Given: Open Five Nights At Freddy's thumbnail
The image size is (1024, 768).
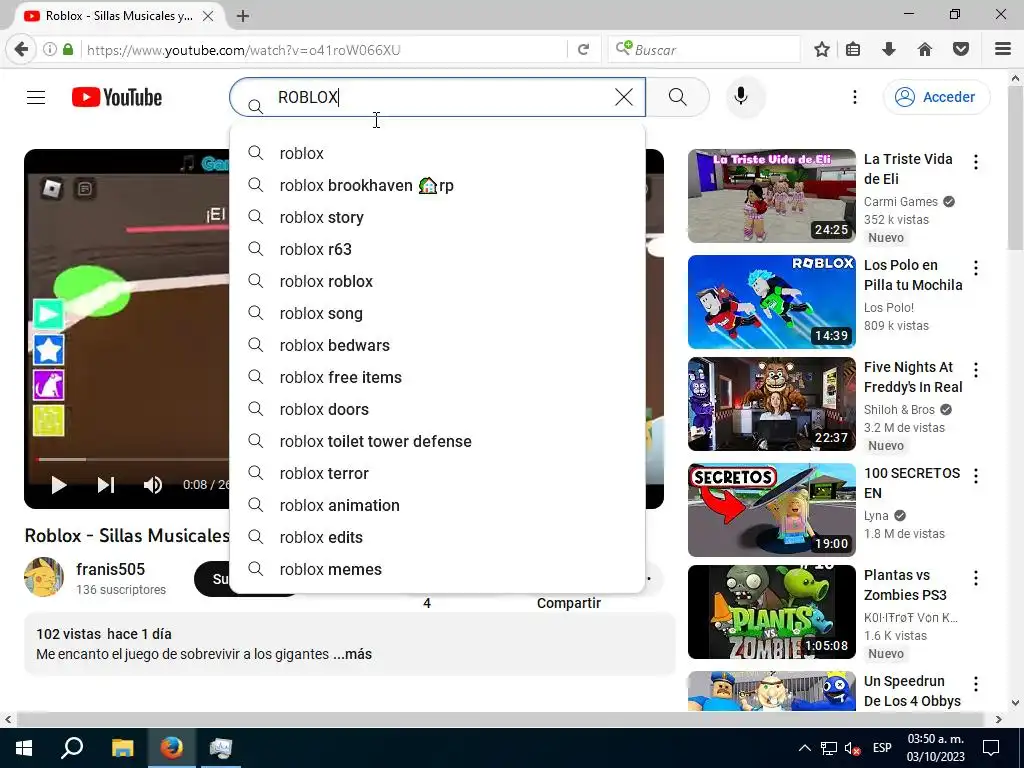Looking at the screenshot, I should (772, 404).
